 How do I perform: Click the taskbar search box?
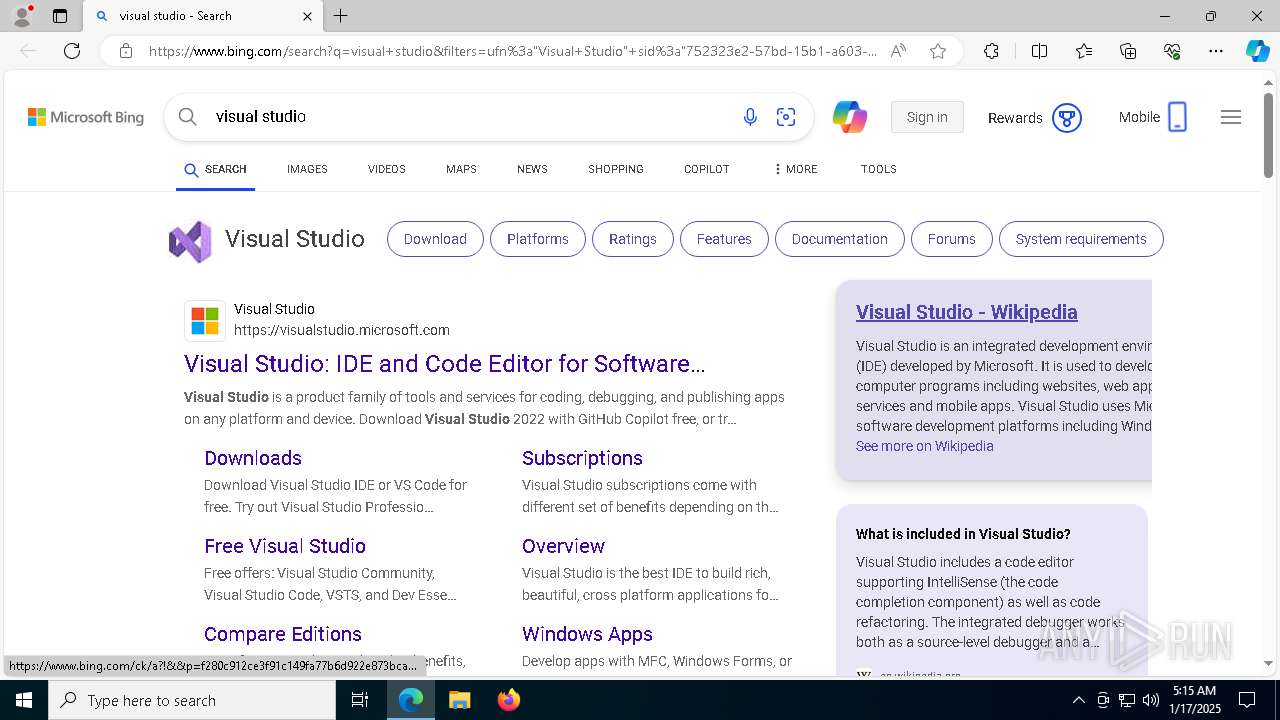click(x=192, y=700)
